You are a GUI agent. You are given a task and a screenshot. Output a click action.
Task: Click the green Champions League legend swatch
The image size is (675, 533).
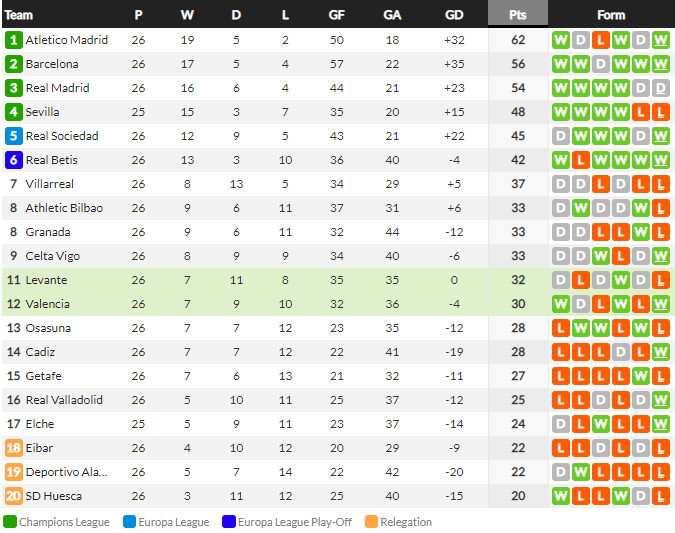pyautogui.click(x=10, y=522)
